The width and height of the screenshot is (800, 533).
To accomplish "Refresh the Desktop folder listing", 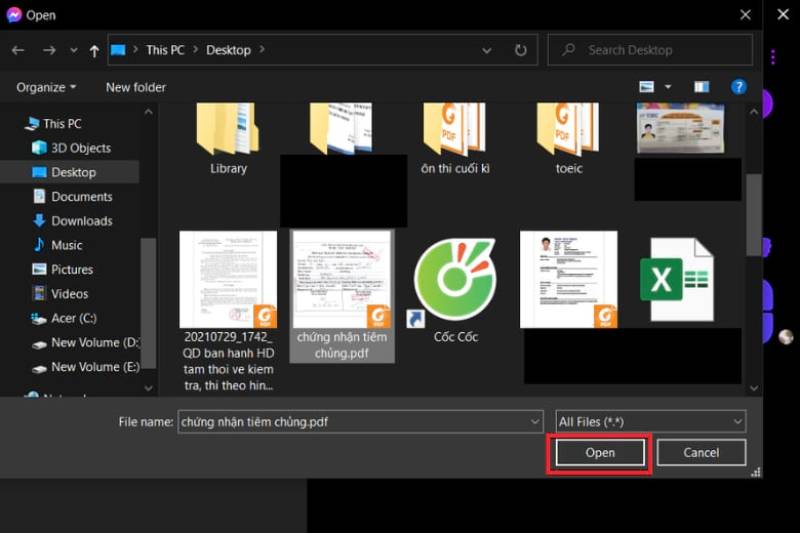I will (x=520, y=50).
